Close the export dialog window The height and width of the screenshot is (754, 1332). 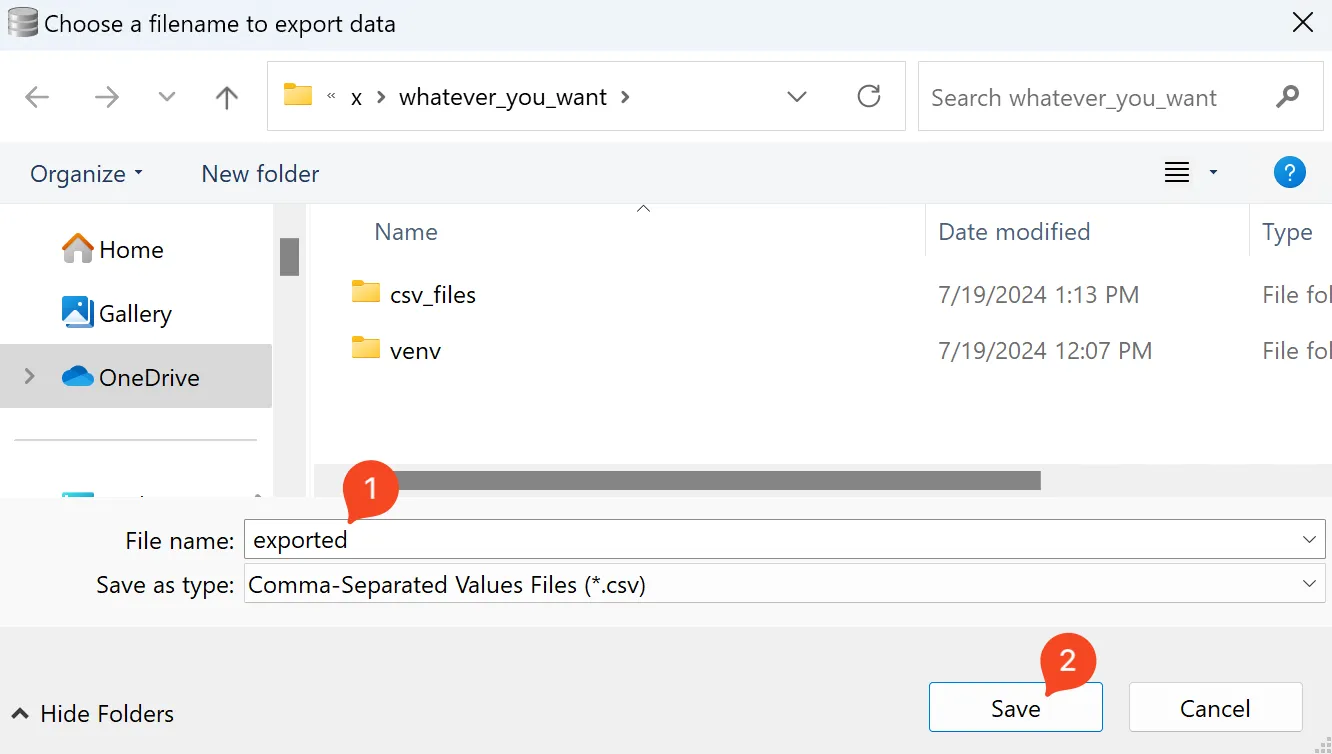tap(1303, 23)
